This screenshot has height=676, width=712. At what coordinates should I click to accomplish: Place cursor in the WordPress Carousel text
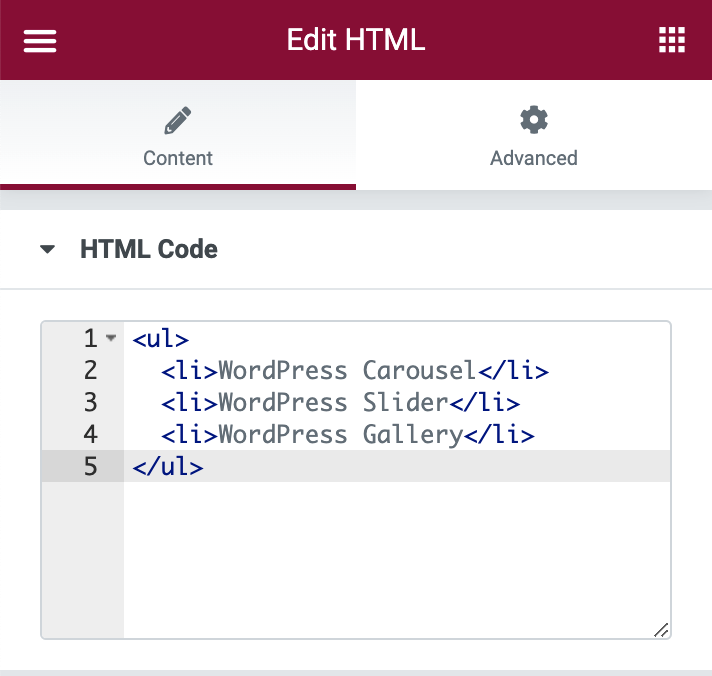tap(347, 371)
